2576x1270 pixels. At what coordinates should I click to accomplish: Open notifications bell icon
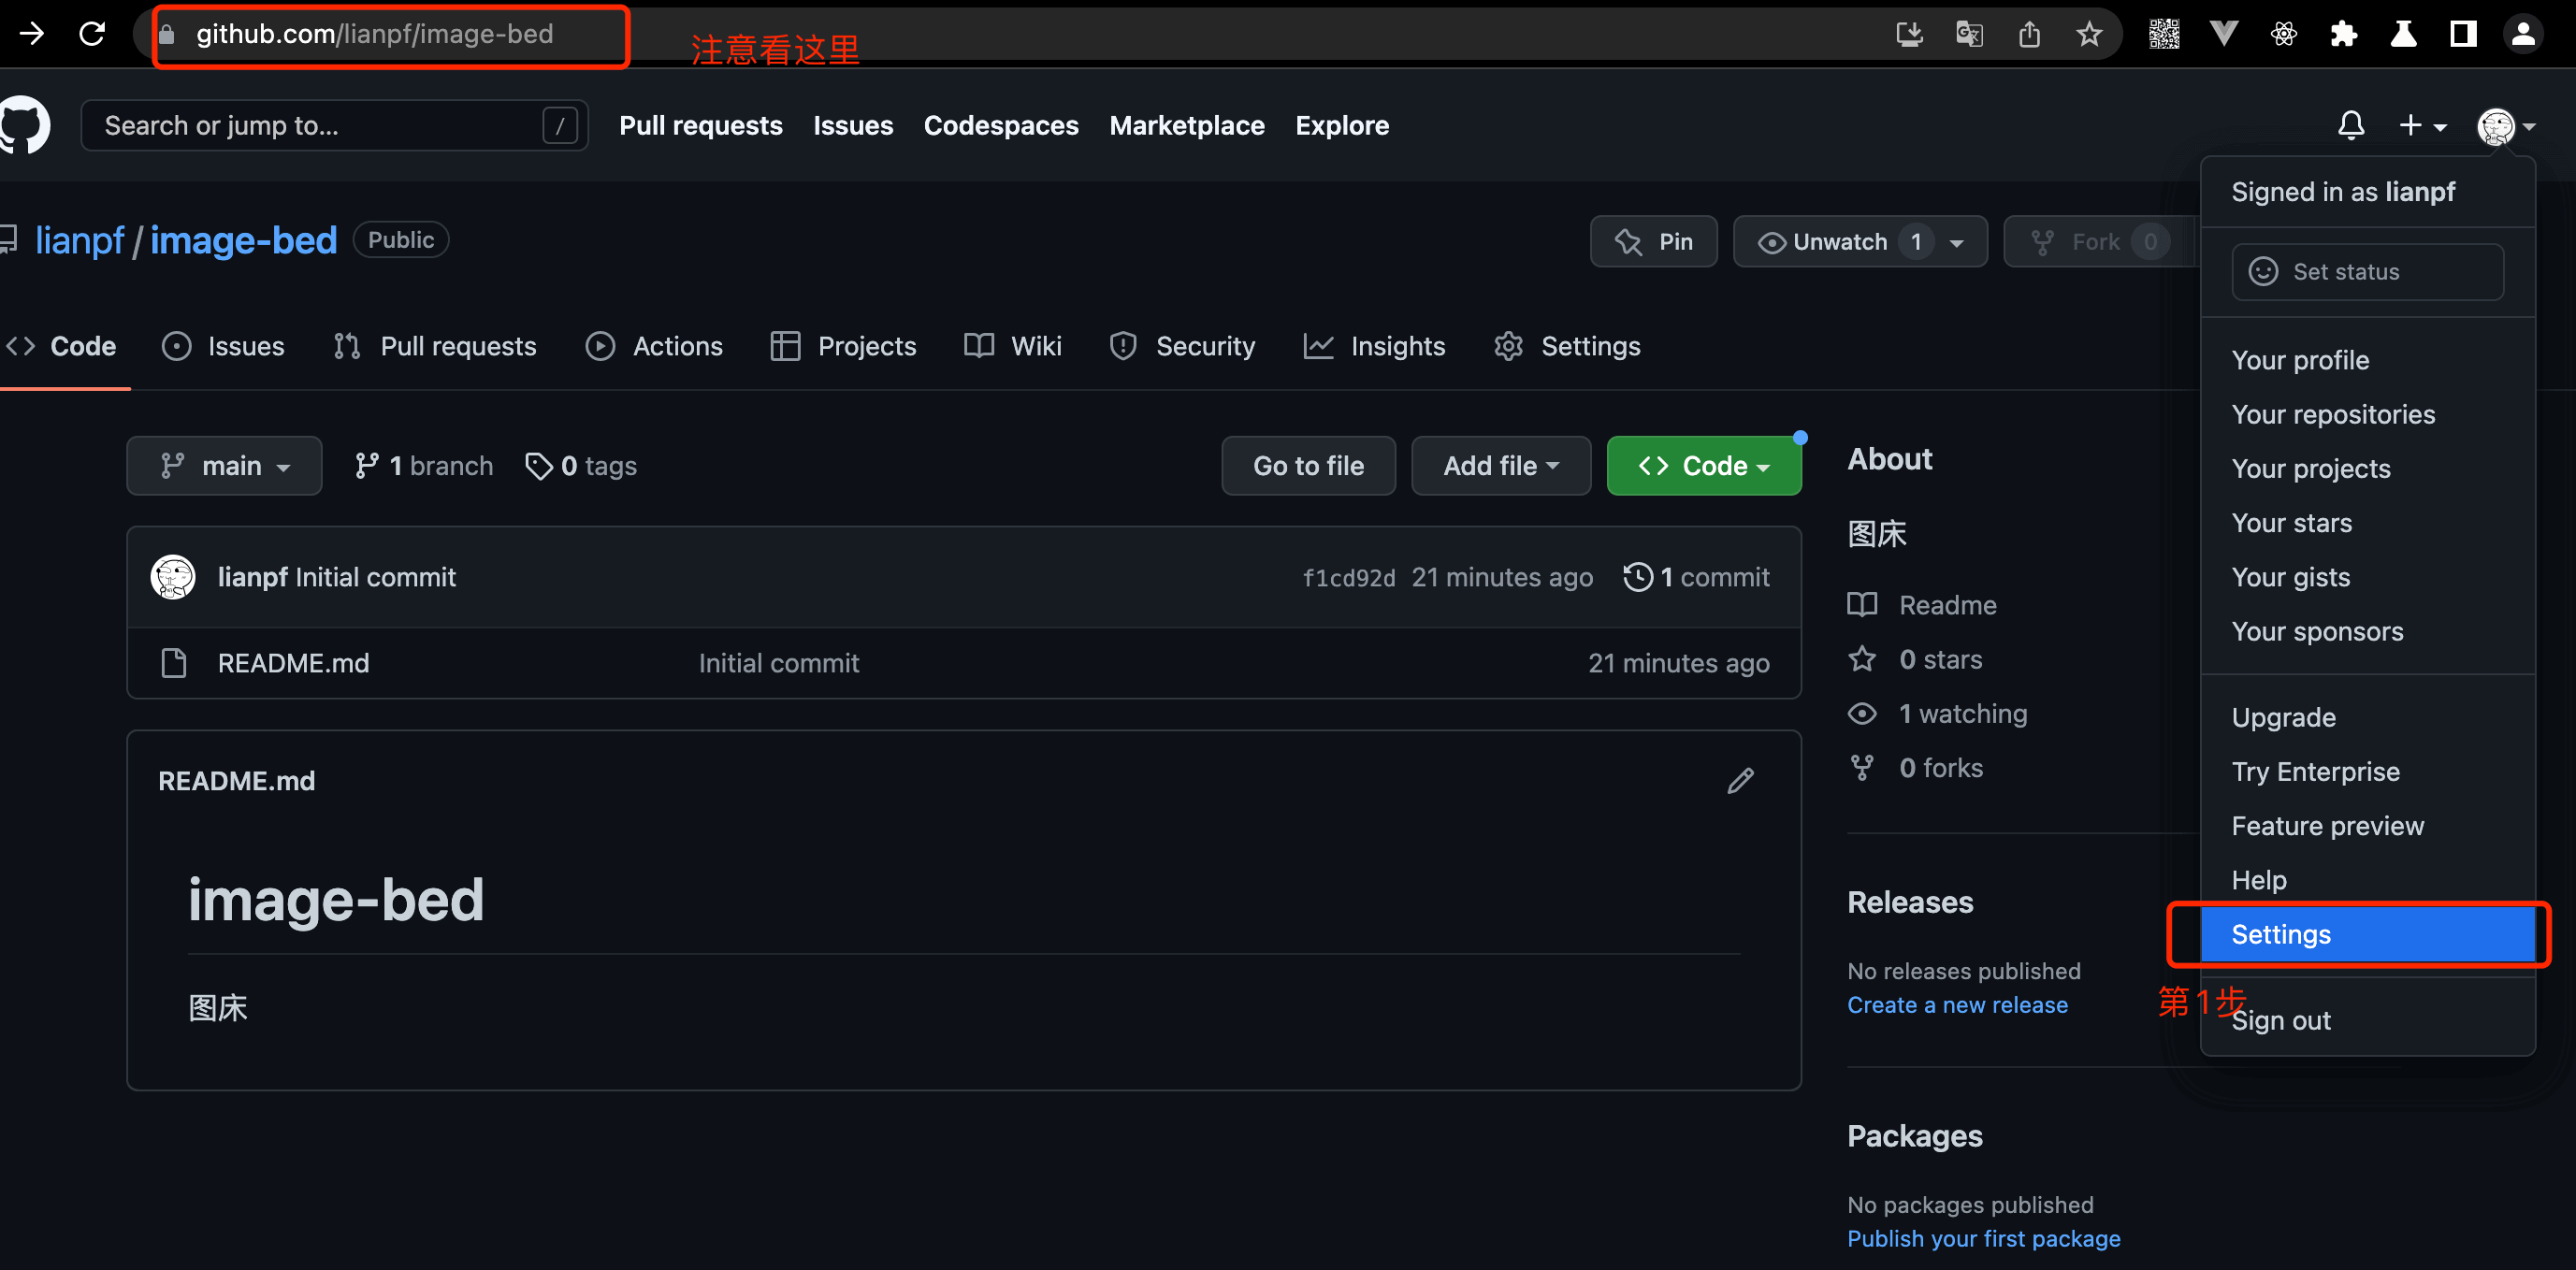[2351, 126]
